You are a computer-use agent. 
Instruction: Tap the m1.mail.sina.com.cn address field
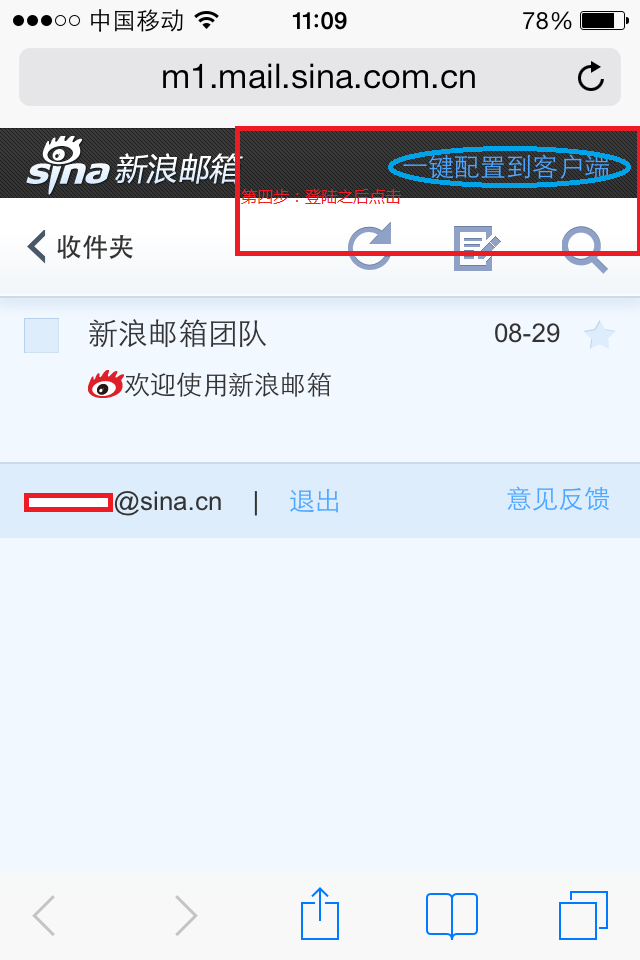click(x=320, y=77)
